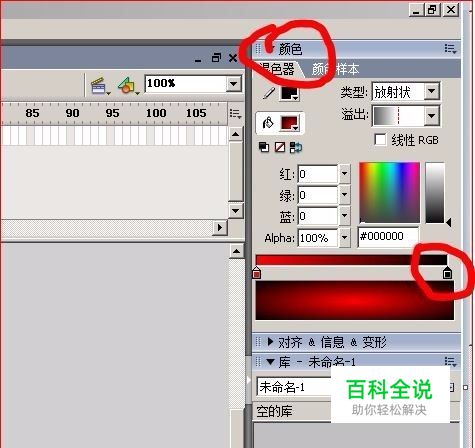Viewport: 475px width, 448px height.
Task: Switch to the 颜色样本 tab
Action: click(x=336, y=69)
